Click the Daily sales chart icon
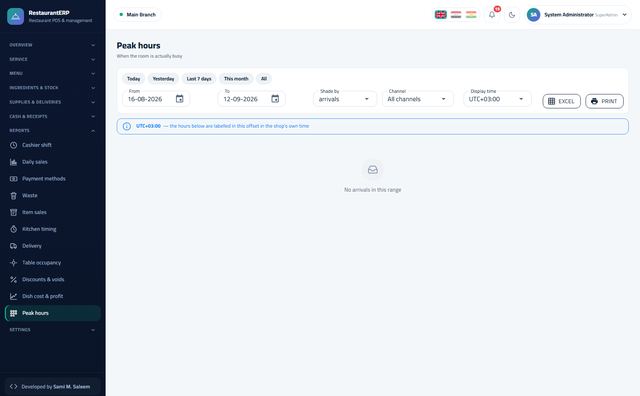The image size is (640, 396). tap(13, 162)
